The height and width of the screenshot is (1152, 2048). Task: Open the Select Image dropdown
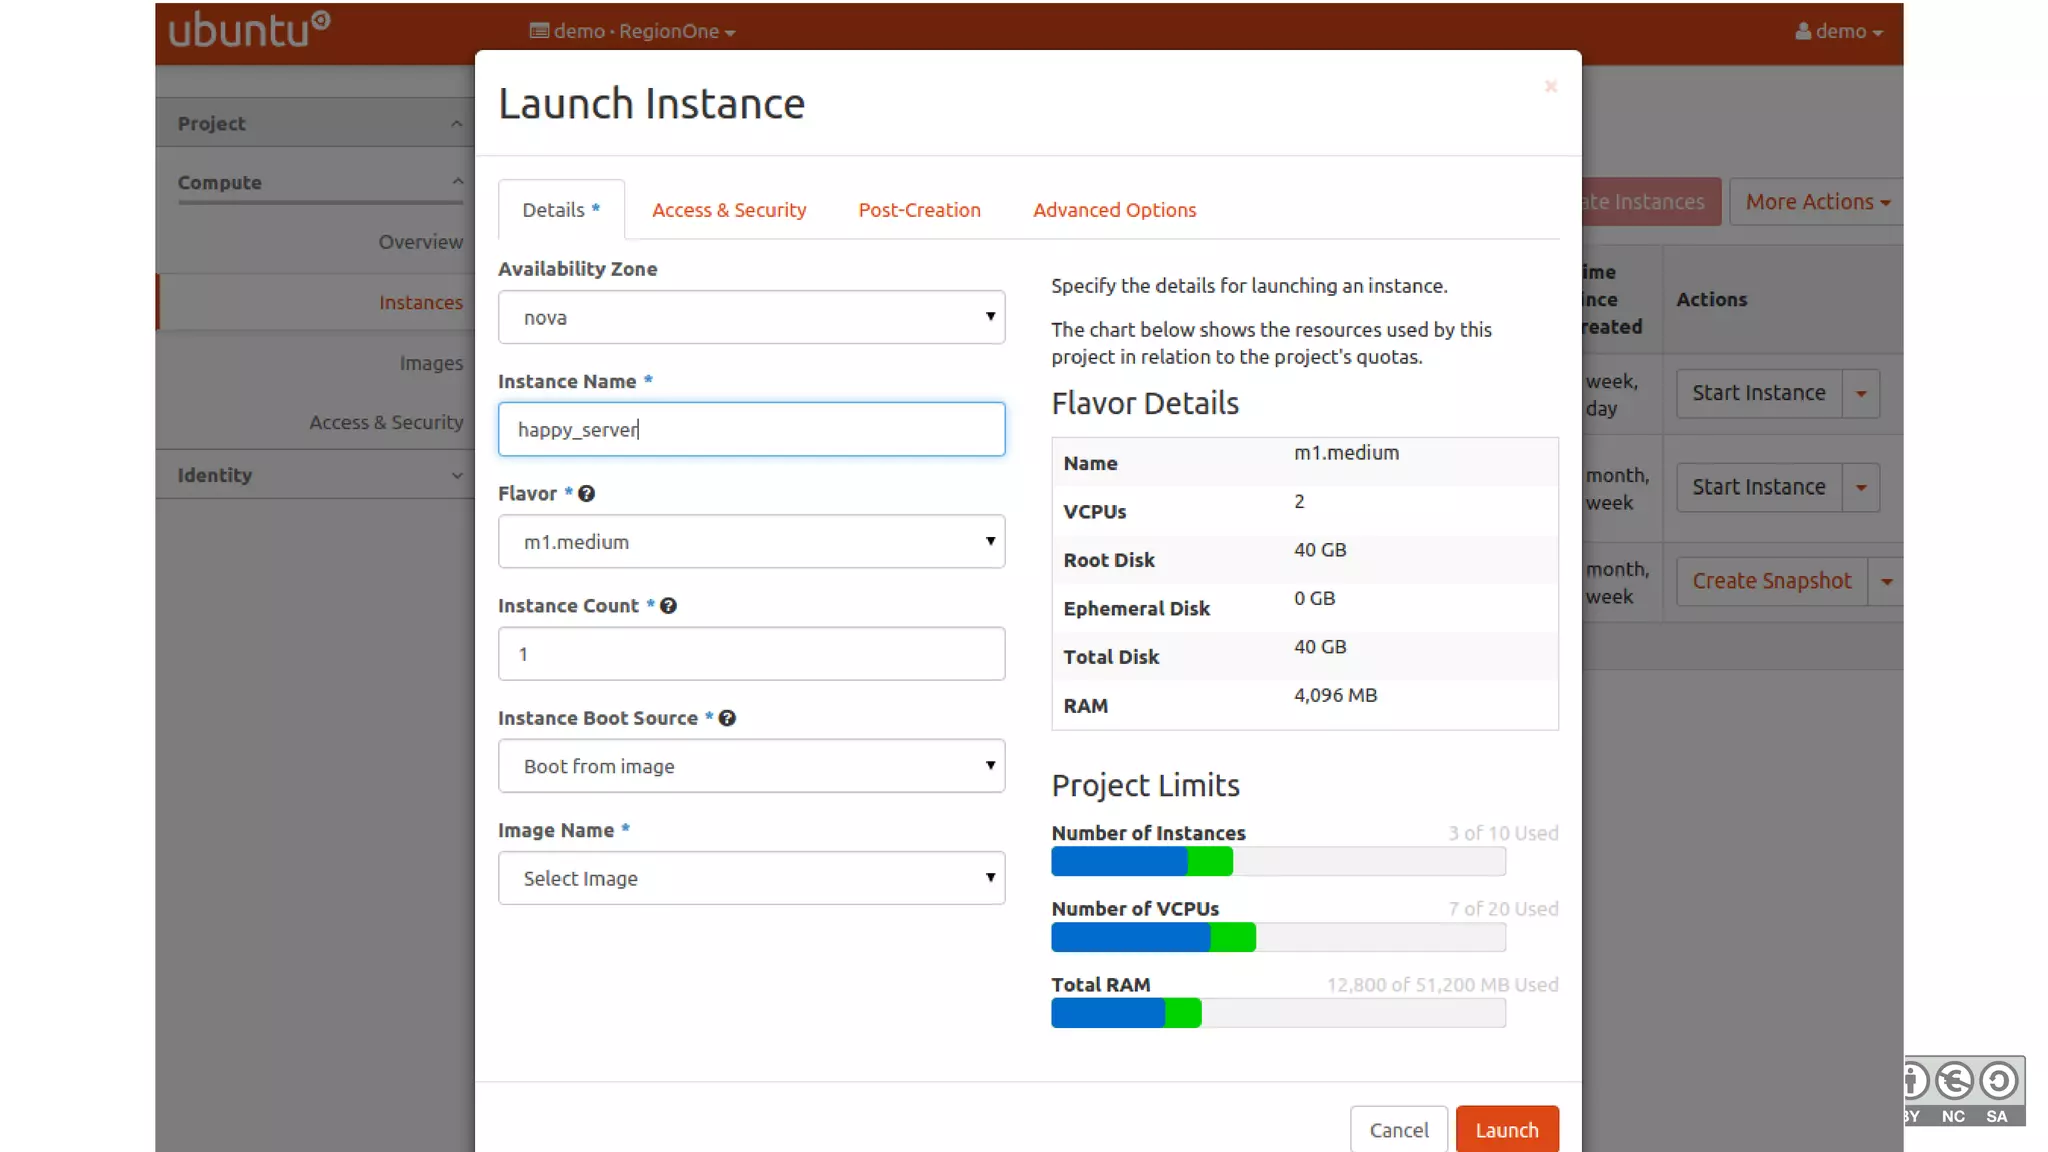(x=751, y=878)
